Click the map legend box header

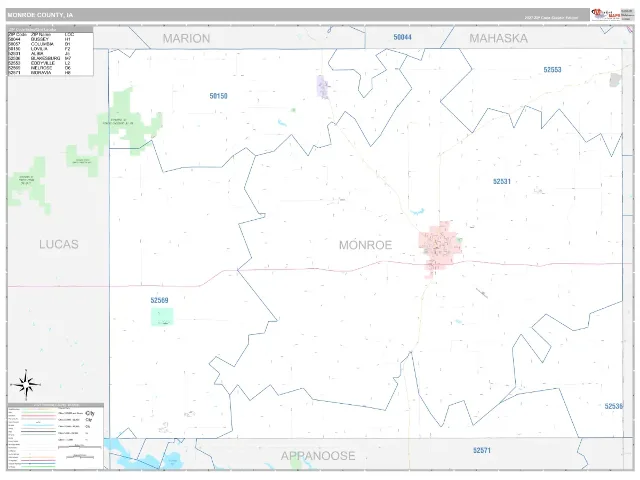[x=56, y=405]
